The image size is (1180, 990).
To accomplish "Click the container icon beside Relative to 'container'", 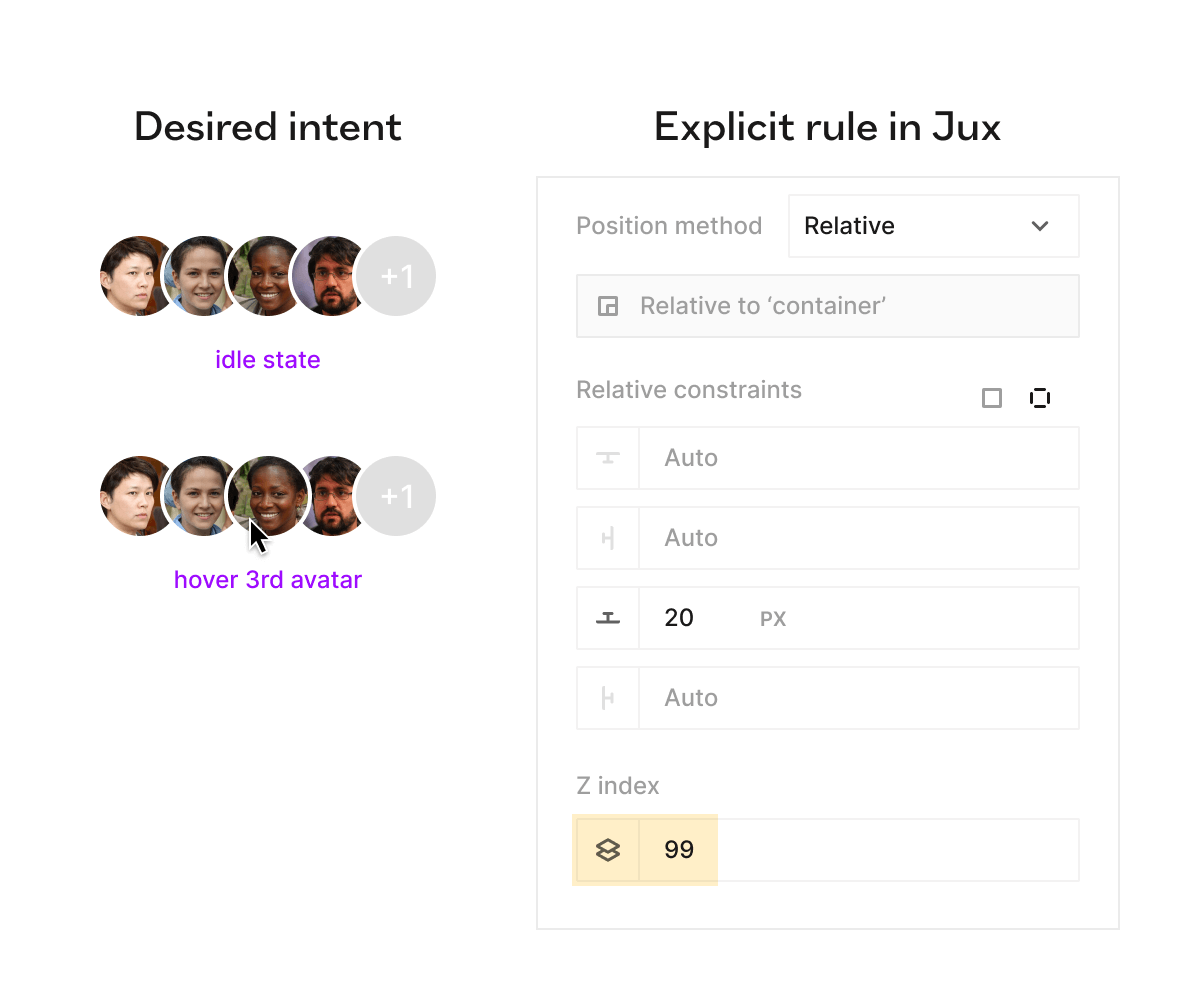I will tap(607, 306).
